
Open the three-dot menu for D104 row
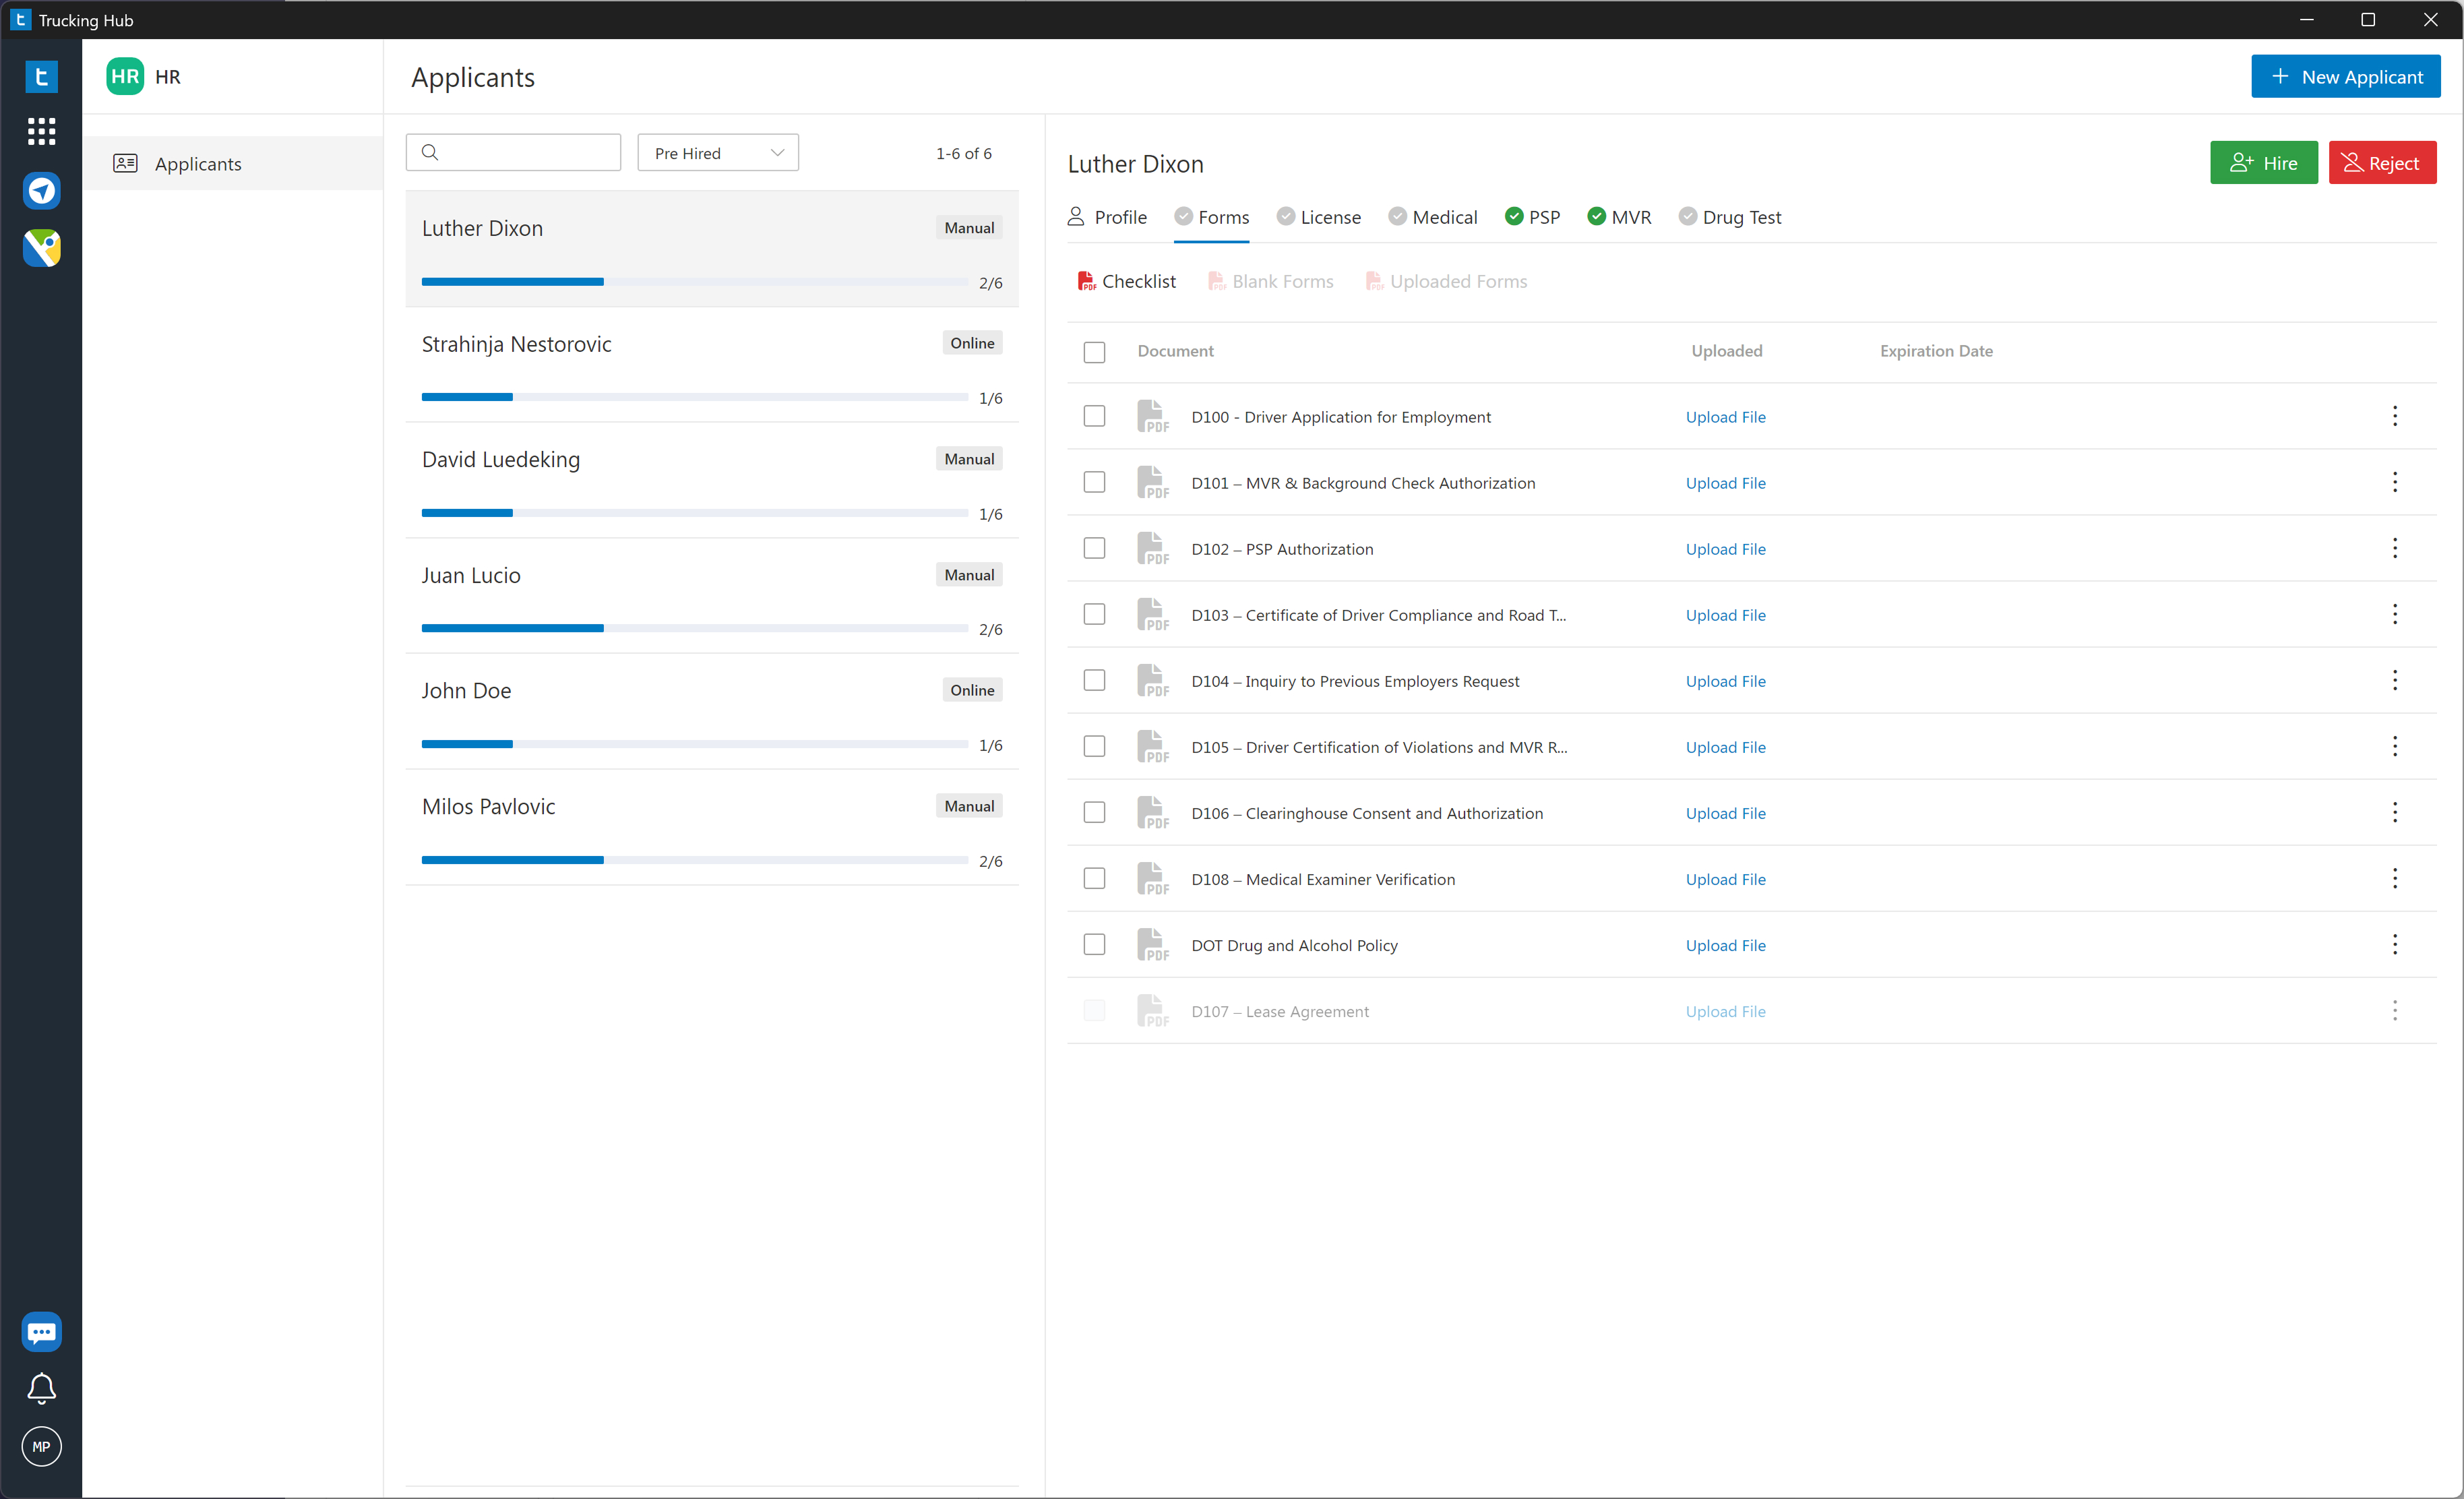(2394, 680)
